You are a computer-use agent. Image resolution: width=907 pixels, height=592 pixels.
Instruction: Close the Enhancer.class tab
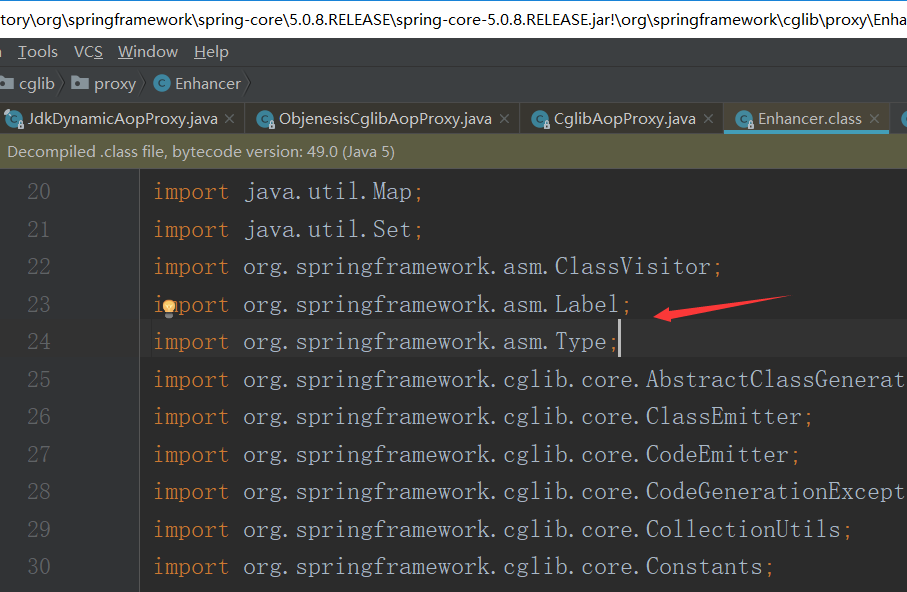(875, 119)
